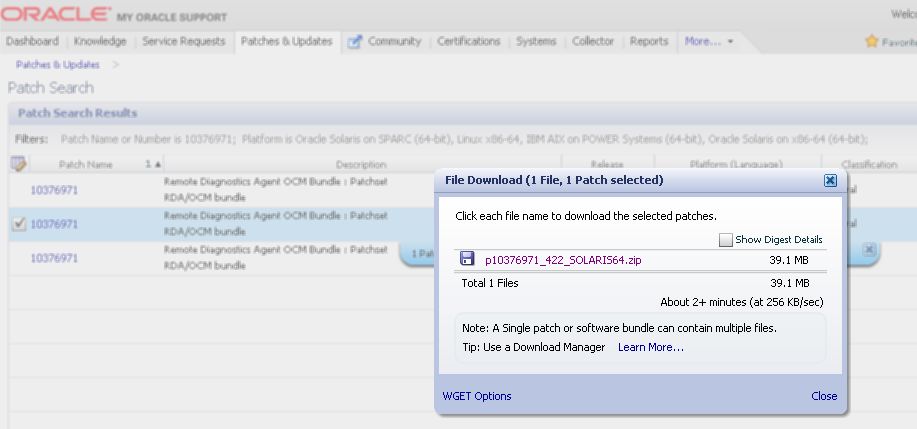Click the Learn More link
This screenshot has height=429, width=917.
coord(650,347)
